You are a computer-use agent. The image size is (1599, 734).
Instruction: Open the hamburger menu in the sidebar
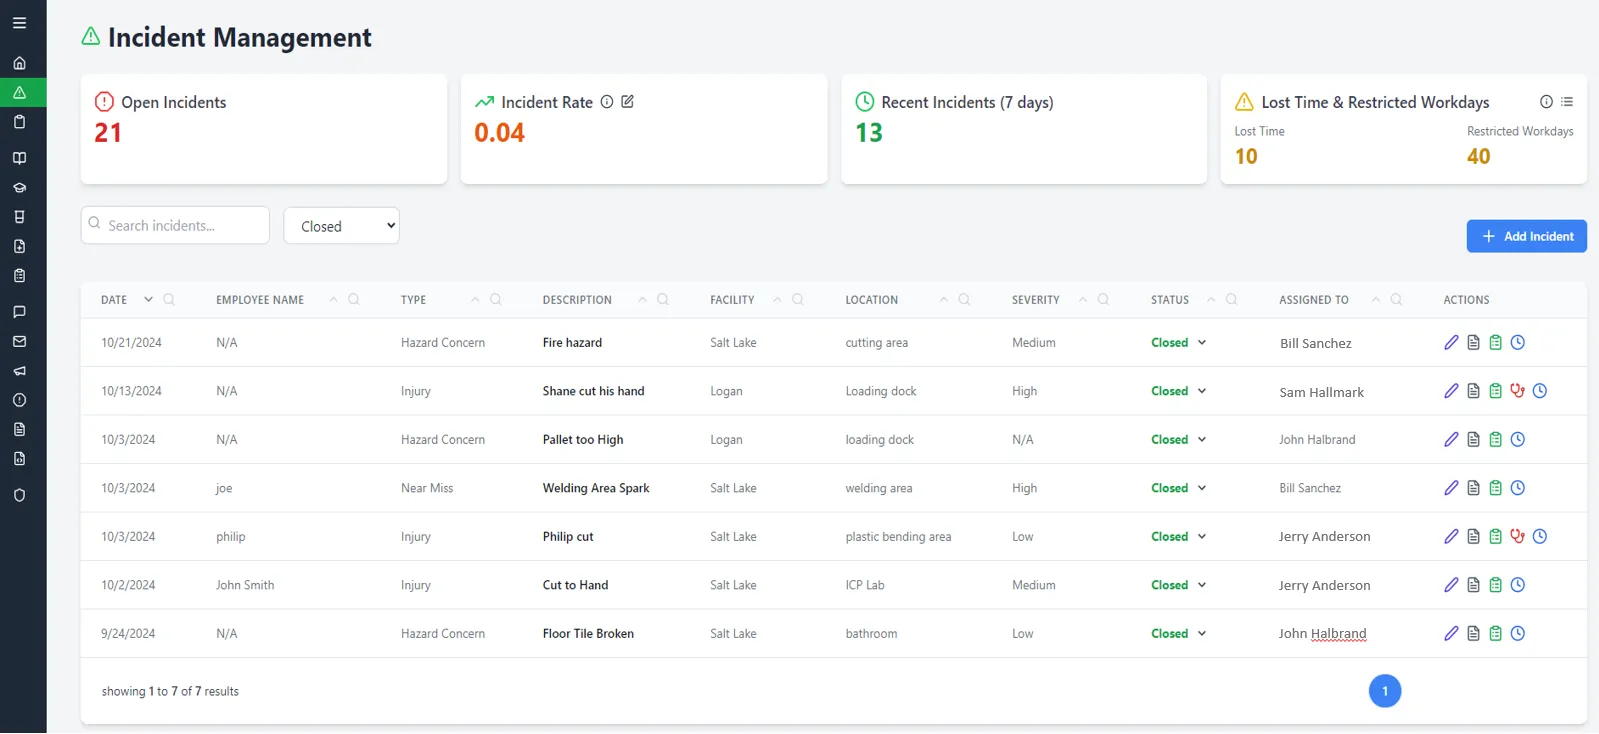19,23
